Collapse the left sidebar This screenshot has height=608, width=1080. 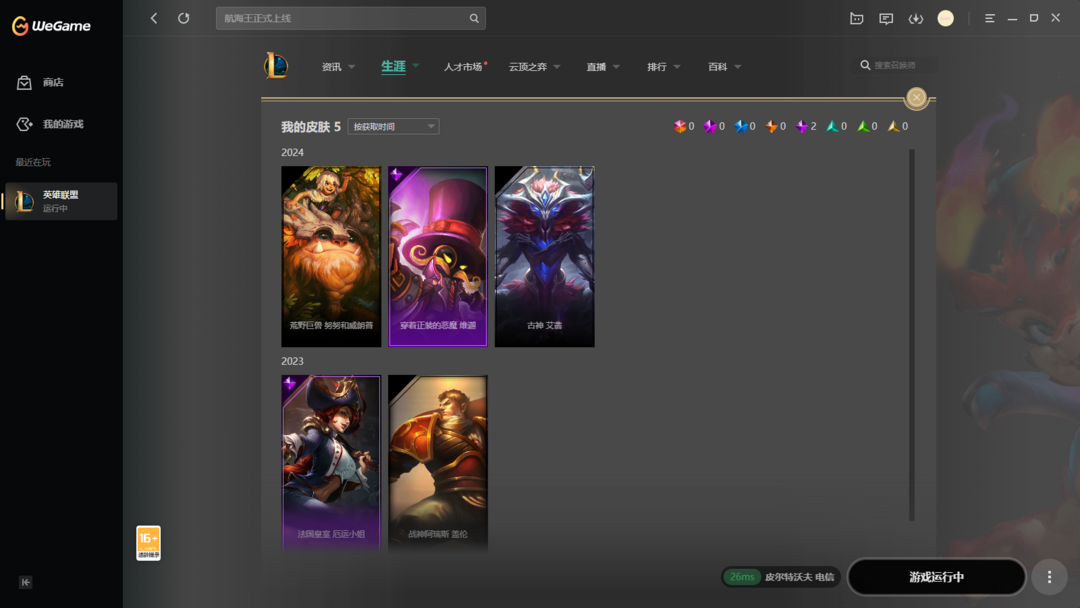click(x=25, y=583)
